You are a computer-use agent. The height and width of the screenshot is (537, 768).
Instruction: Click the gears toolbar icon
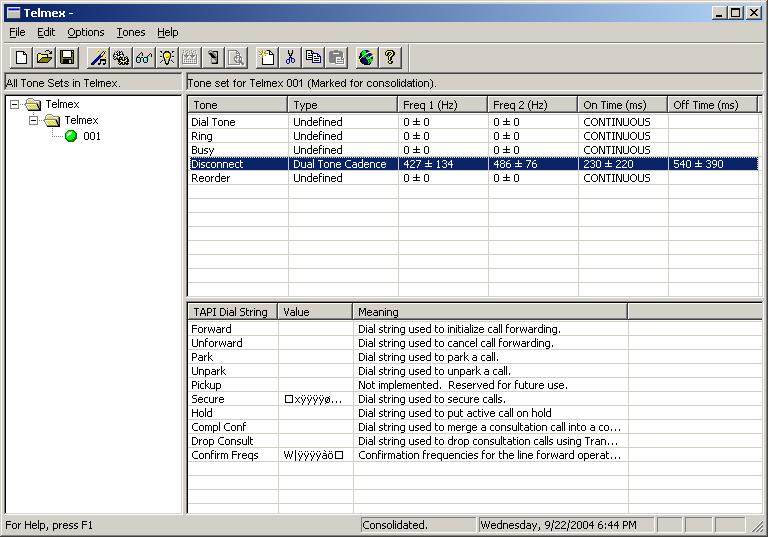(x=121, y=57)
